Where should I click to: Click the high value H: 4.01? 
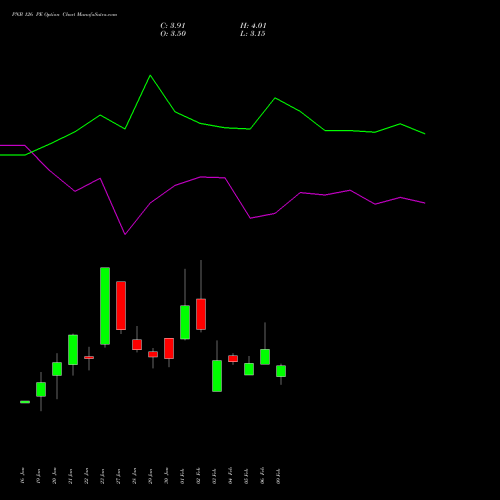[253, 26]
